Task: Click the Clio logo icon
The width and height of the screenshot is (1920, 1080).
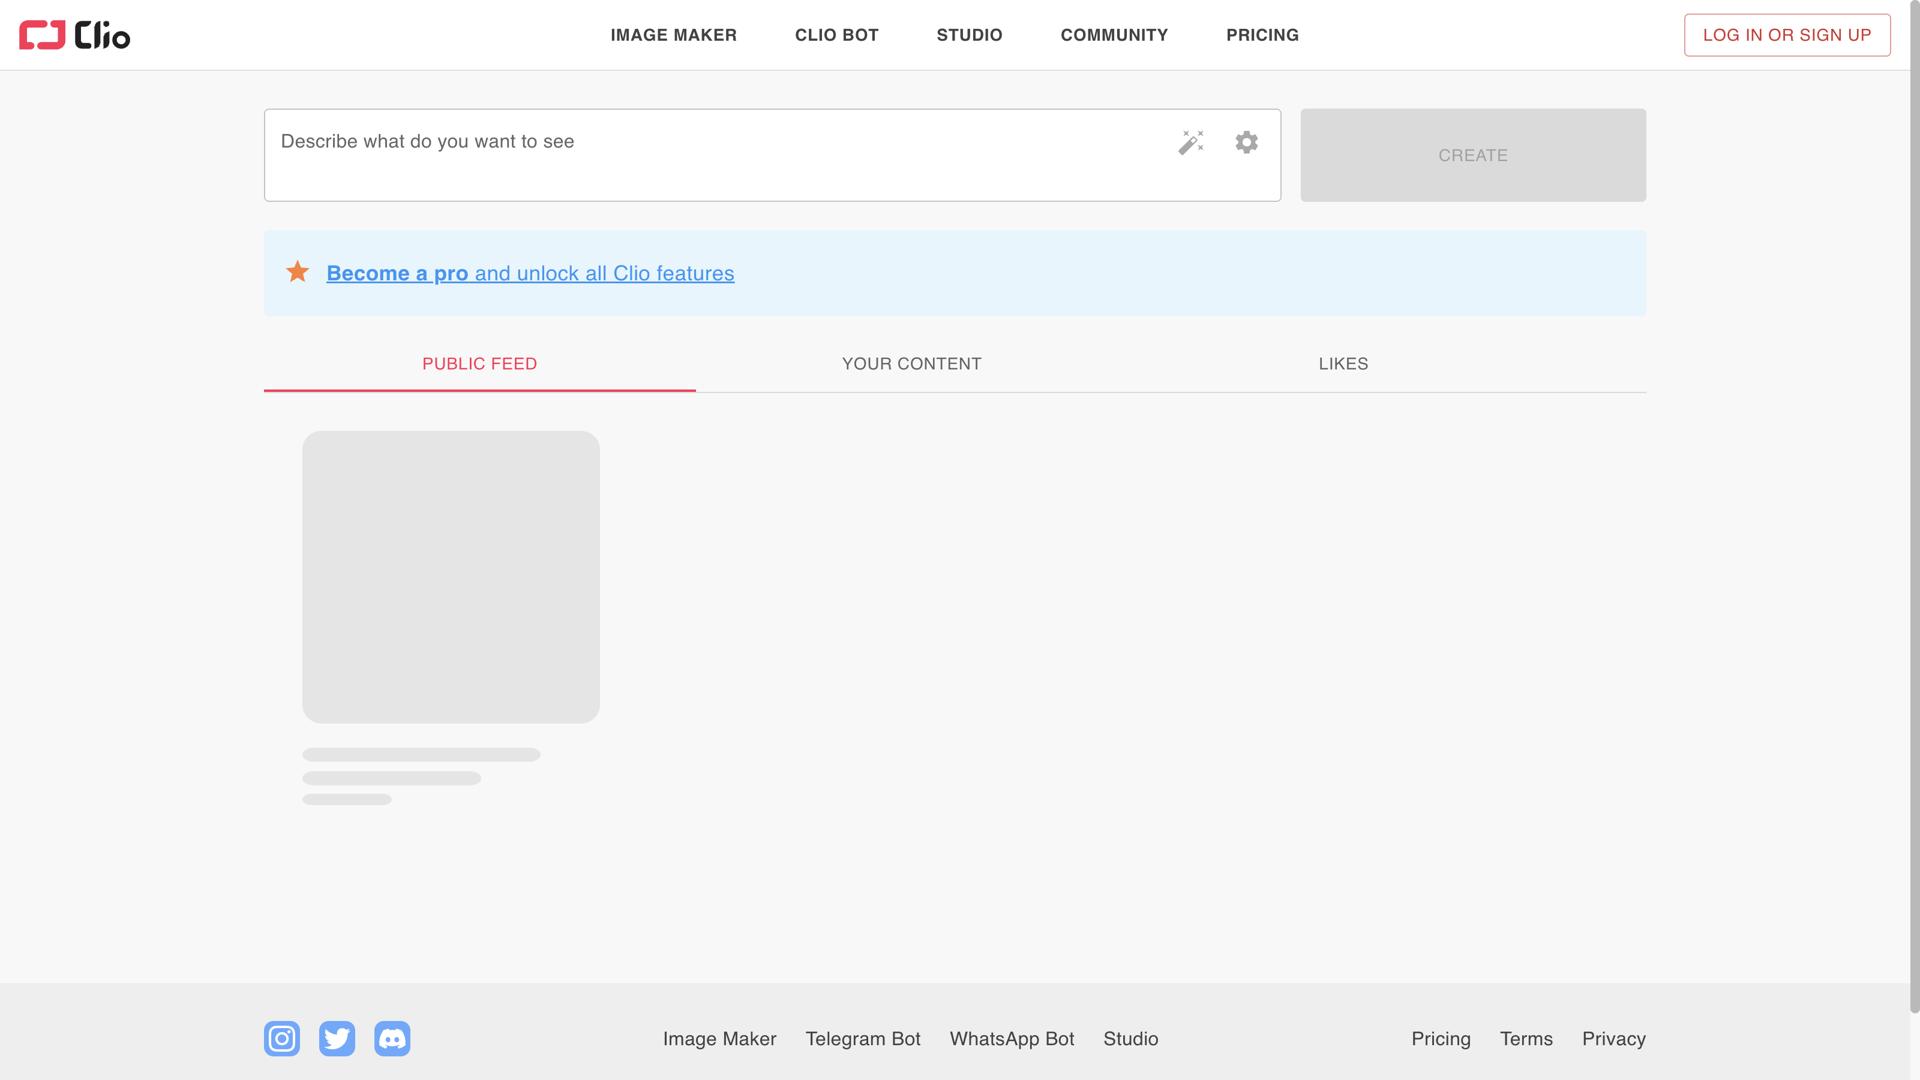Action: coord(42,35)
